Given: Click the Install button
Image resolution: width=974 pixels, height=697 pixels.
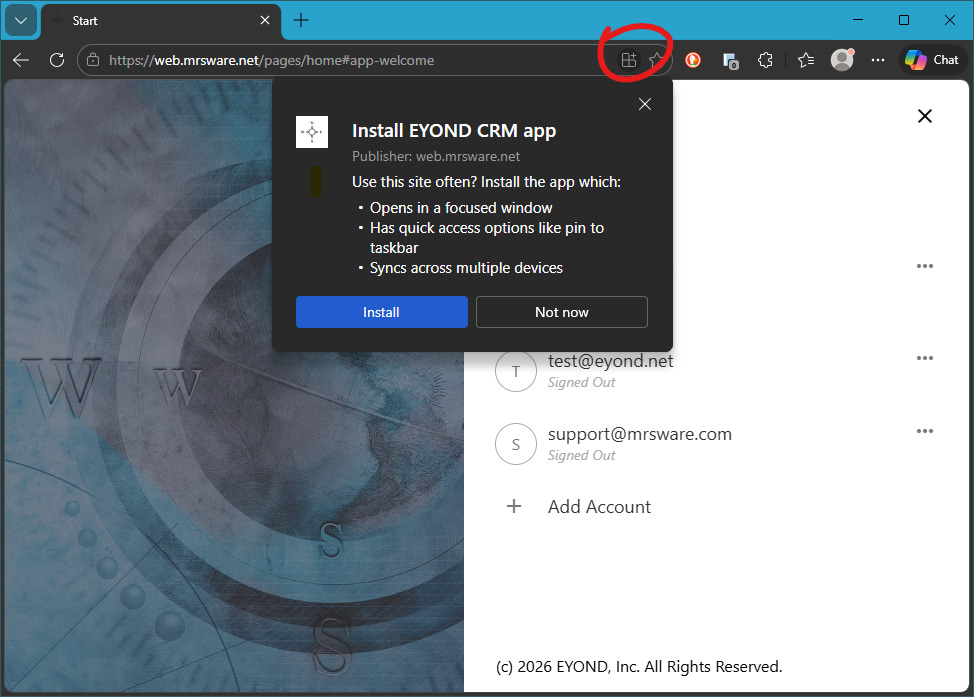Looking at the screenshot, I should pos(381,312).
